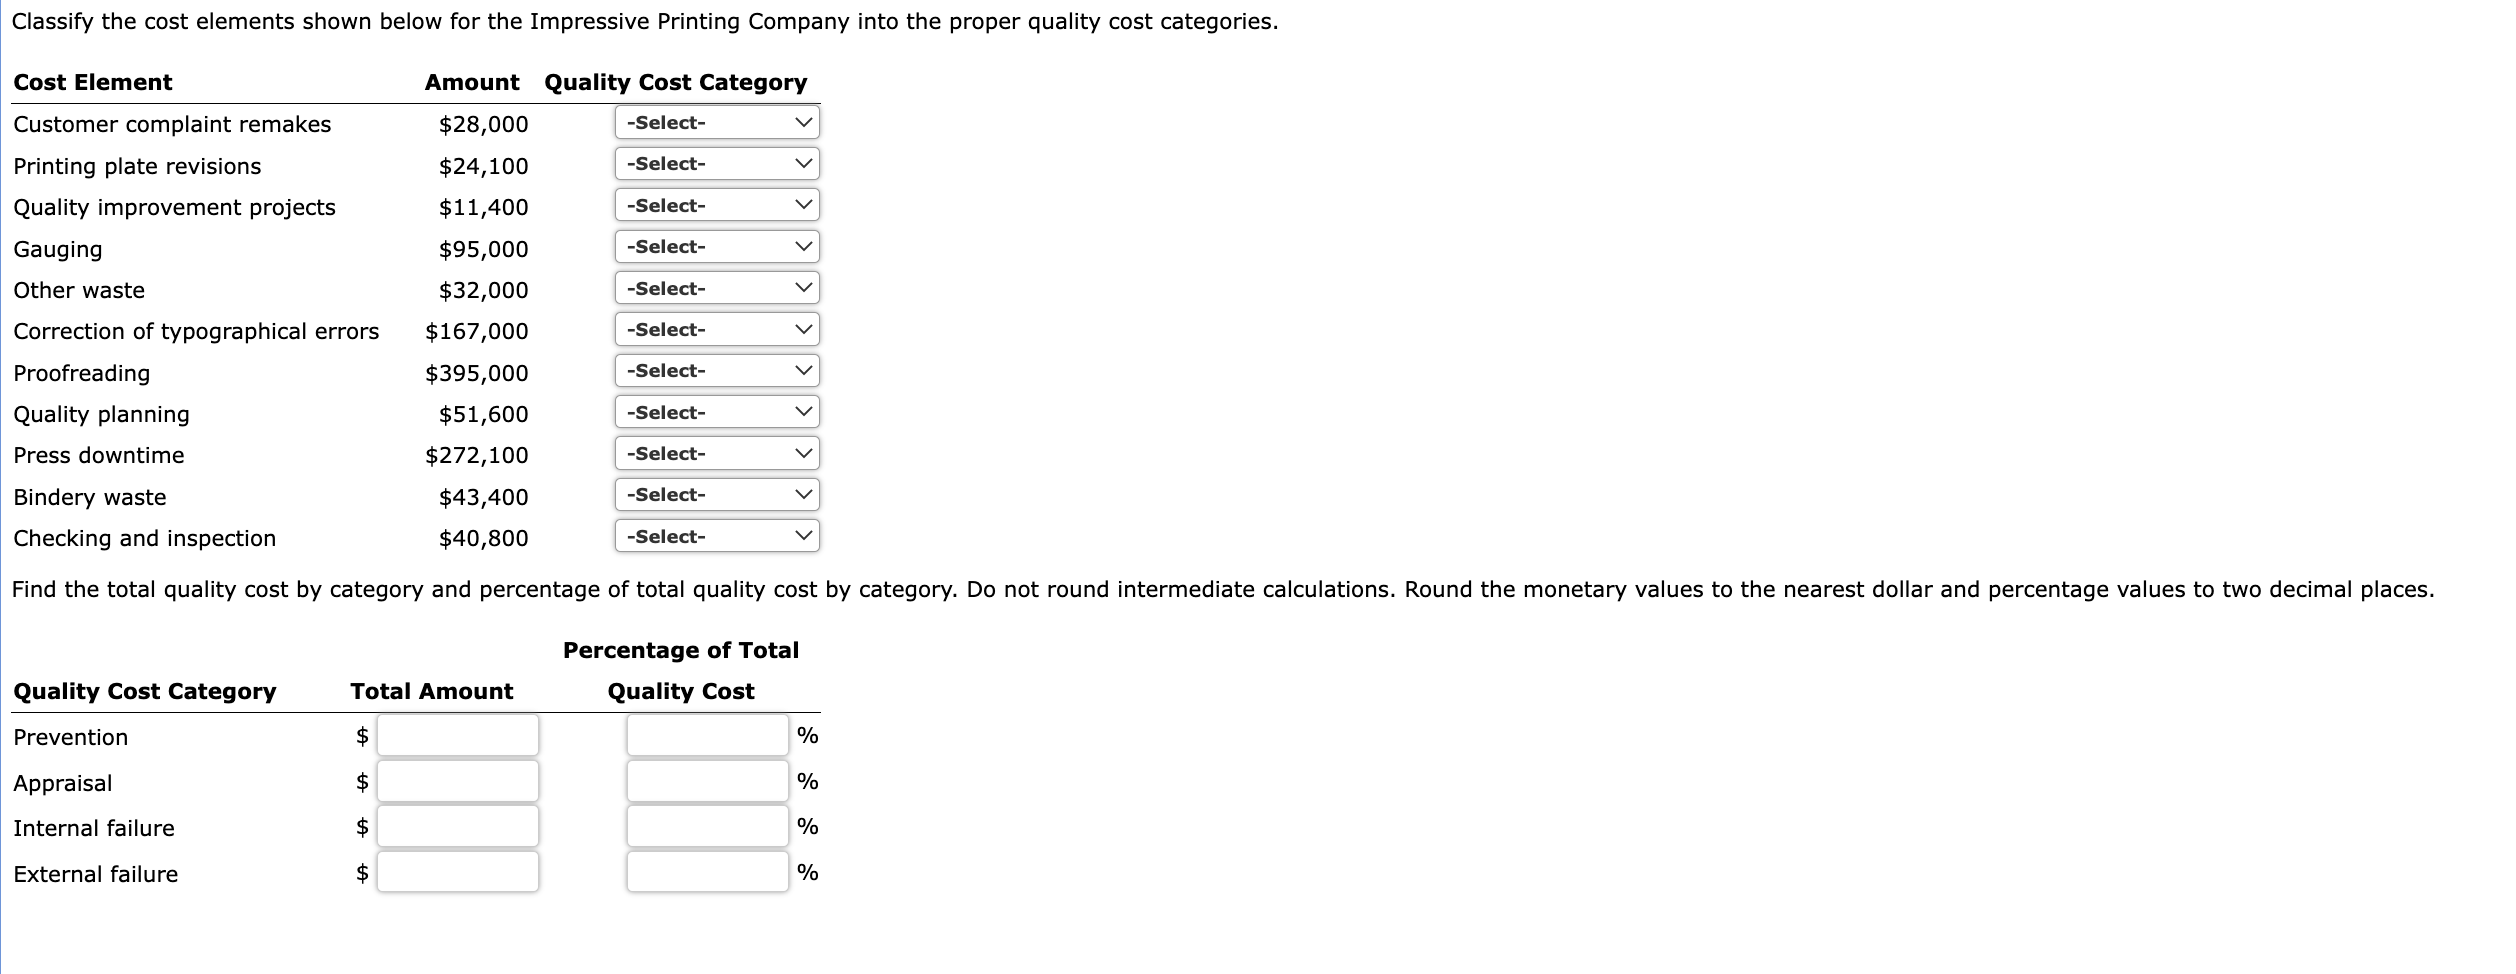Open the Printing plate revisions category dropdown
This screenshot has width=2516, height=974.
click(715, 163)
